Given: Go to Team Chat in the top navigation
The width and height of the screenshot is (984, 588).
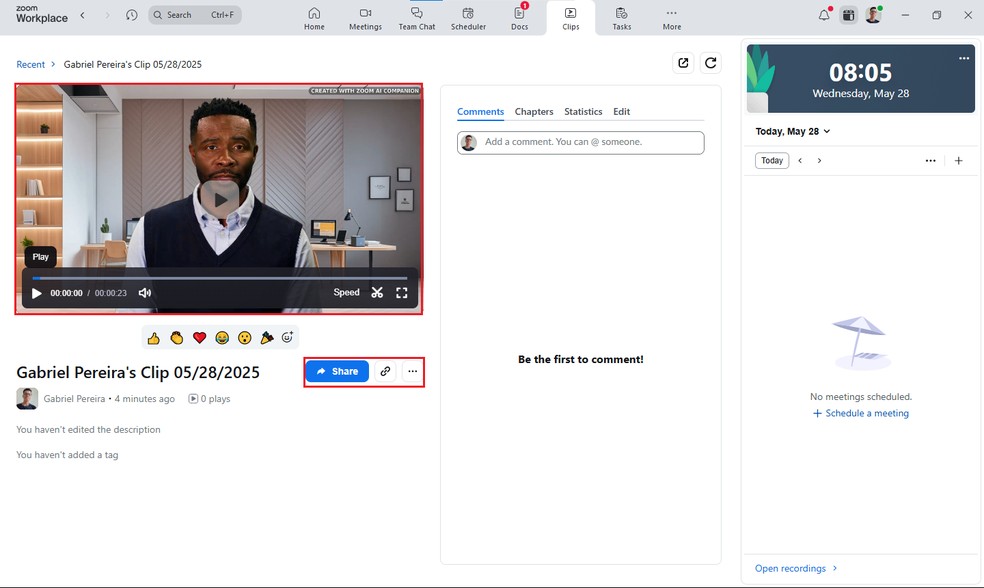Looking at the screenshot, I should click(x=416, y=18).
